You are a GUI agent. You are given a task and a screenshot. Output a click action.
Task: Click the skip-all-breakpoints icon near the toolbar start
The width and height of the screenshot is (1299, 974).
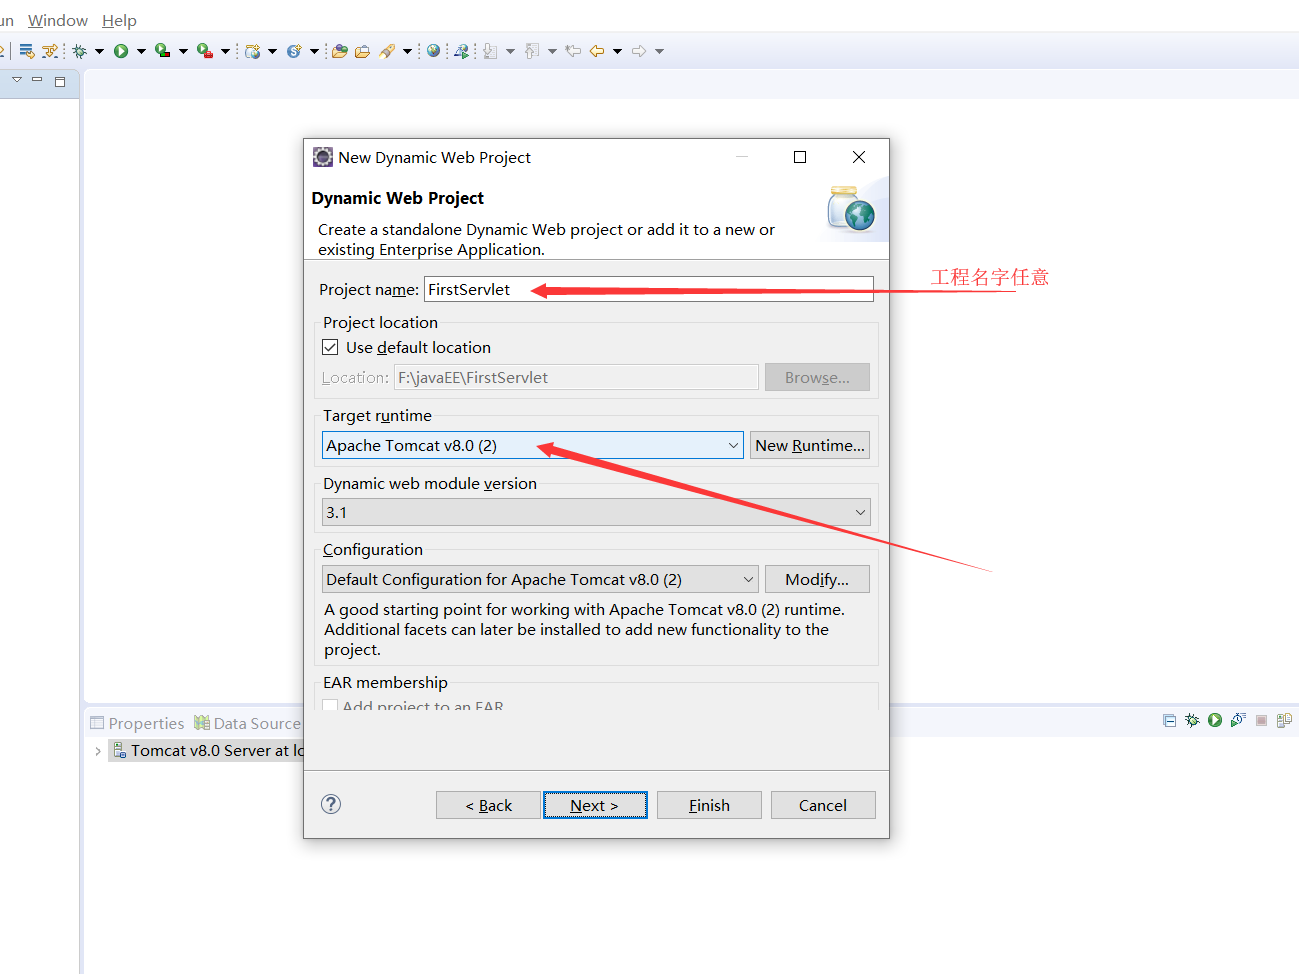[x=27, y=51]
